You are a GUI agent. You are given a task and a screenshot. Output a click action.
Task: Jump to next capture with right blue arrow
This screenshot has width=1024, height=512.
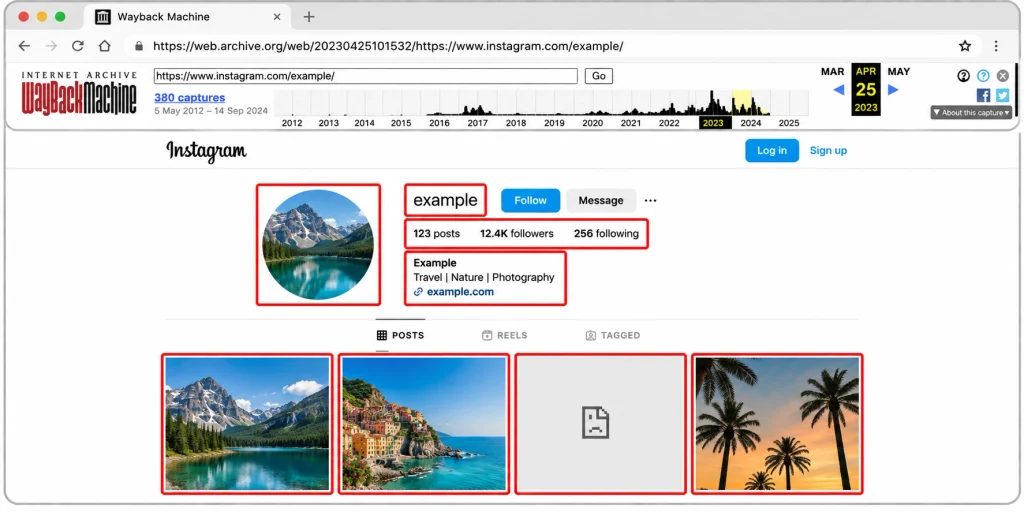point(893,89)
